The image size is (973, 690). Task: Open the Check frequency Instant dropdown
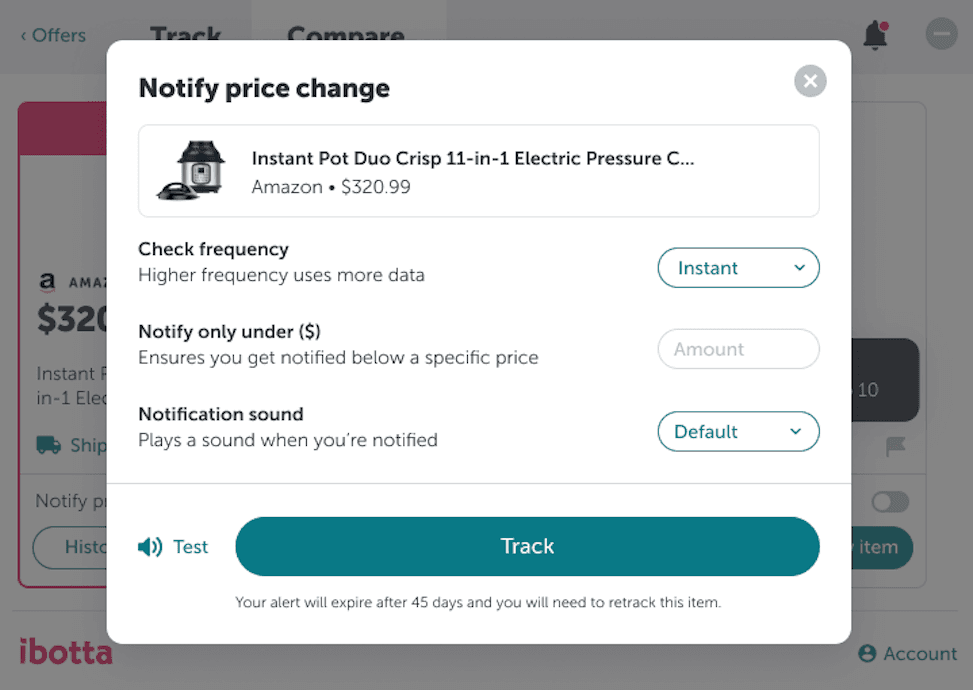(738, 268)
